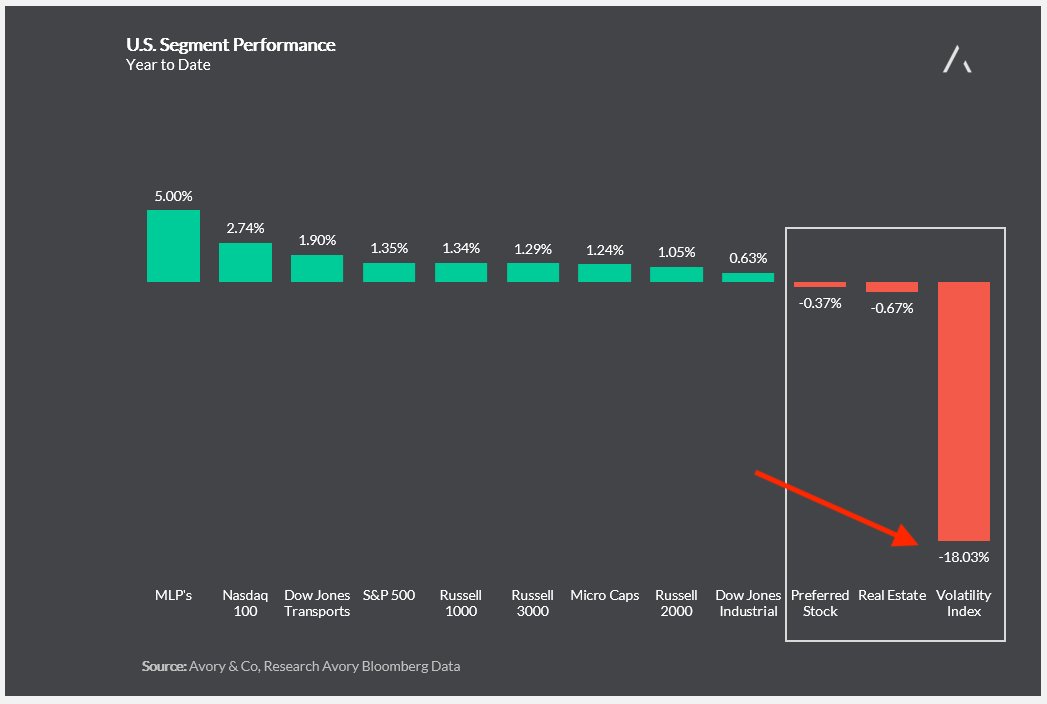Click the Dow Jones Industrial bar

coord(748,277)
